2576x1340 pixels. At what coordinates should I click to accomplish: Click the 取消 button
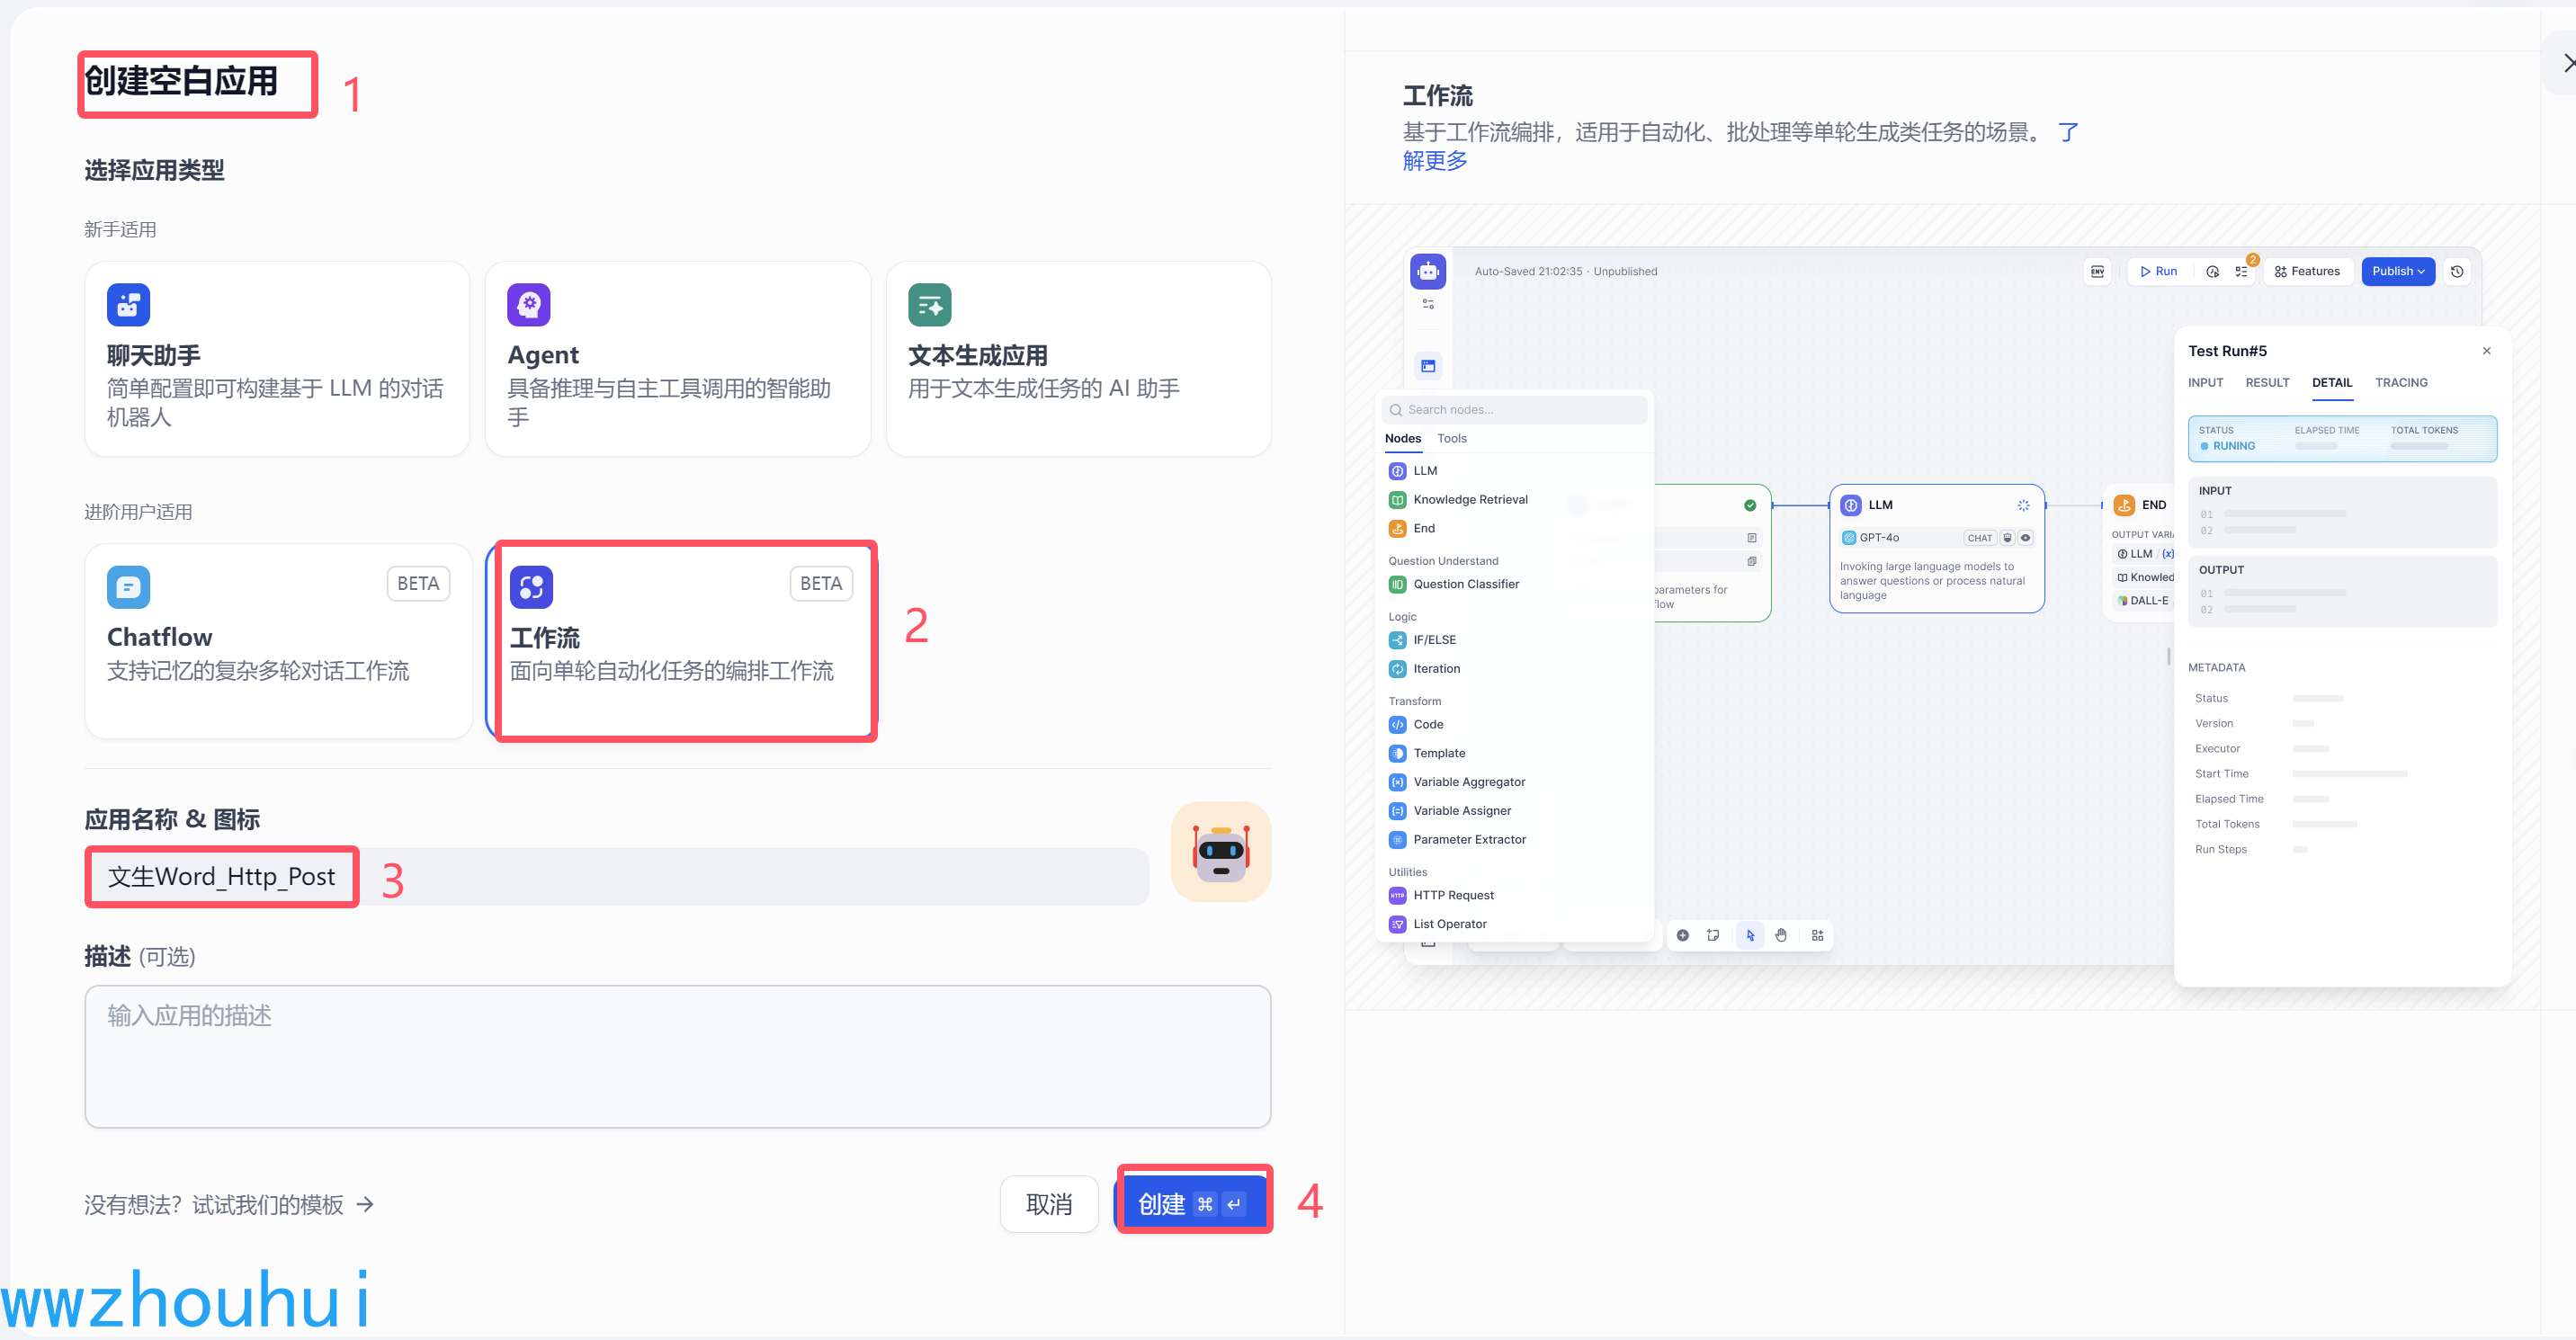(1048, 1204)
